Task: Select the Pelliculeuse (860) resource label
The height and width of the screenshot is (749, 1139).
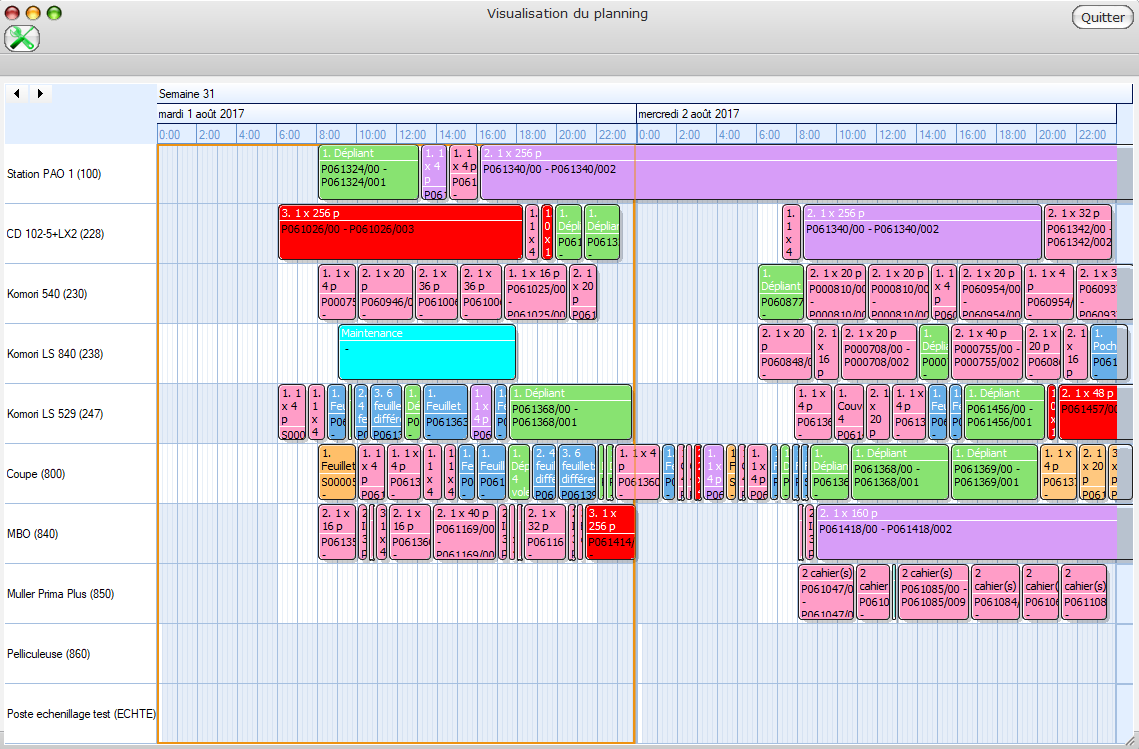Action: [x=48, y=654]
